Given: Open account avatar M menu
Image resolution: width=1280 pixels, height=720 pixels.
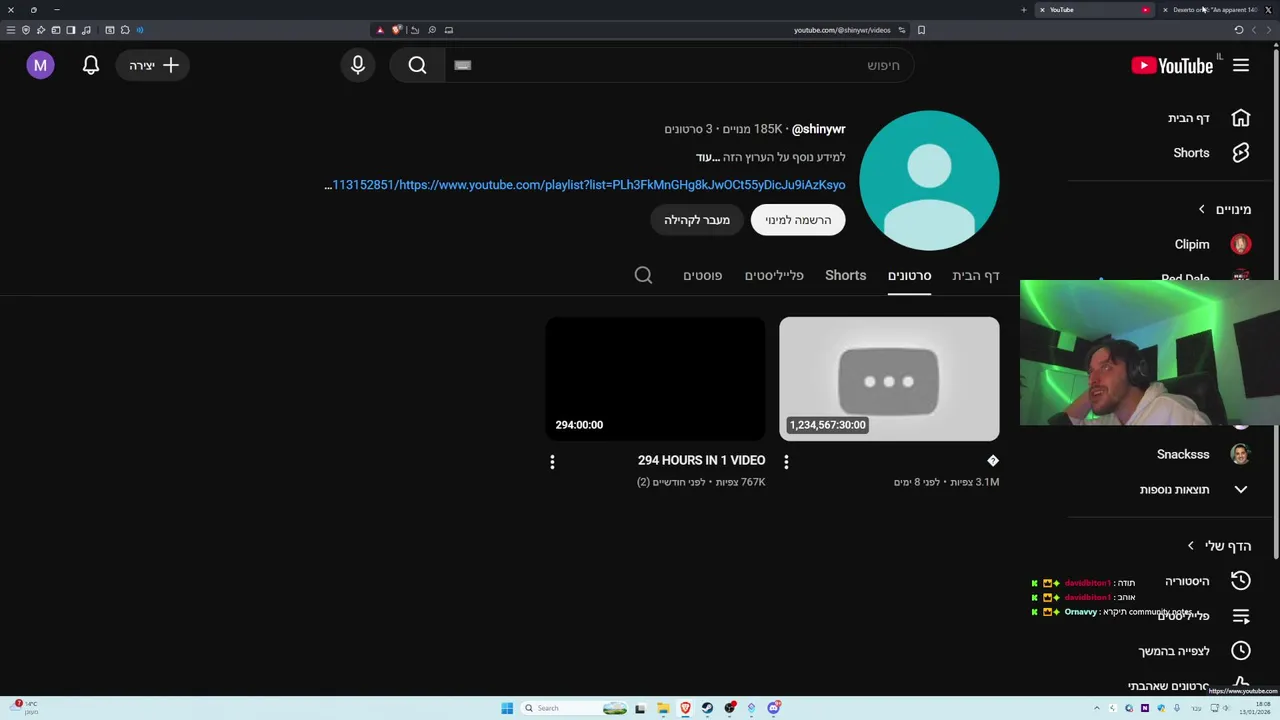Looking at the screenshot, I should coord(40,65).
